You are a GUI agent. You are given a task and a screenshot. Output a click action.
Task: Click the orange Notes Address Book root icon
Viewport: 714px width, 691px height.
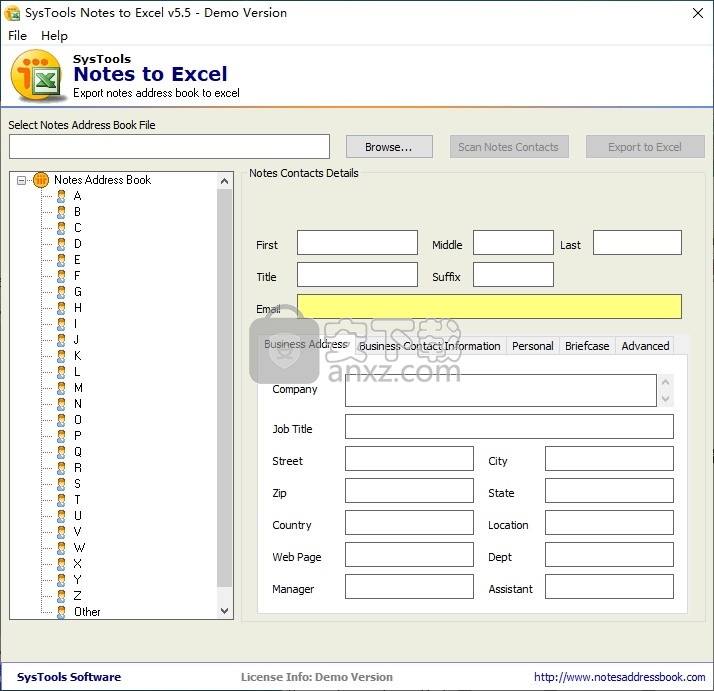click(41, 180)
